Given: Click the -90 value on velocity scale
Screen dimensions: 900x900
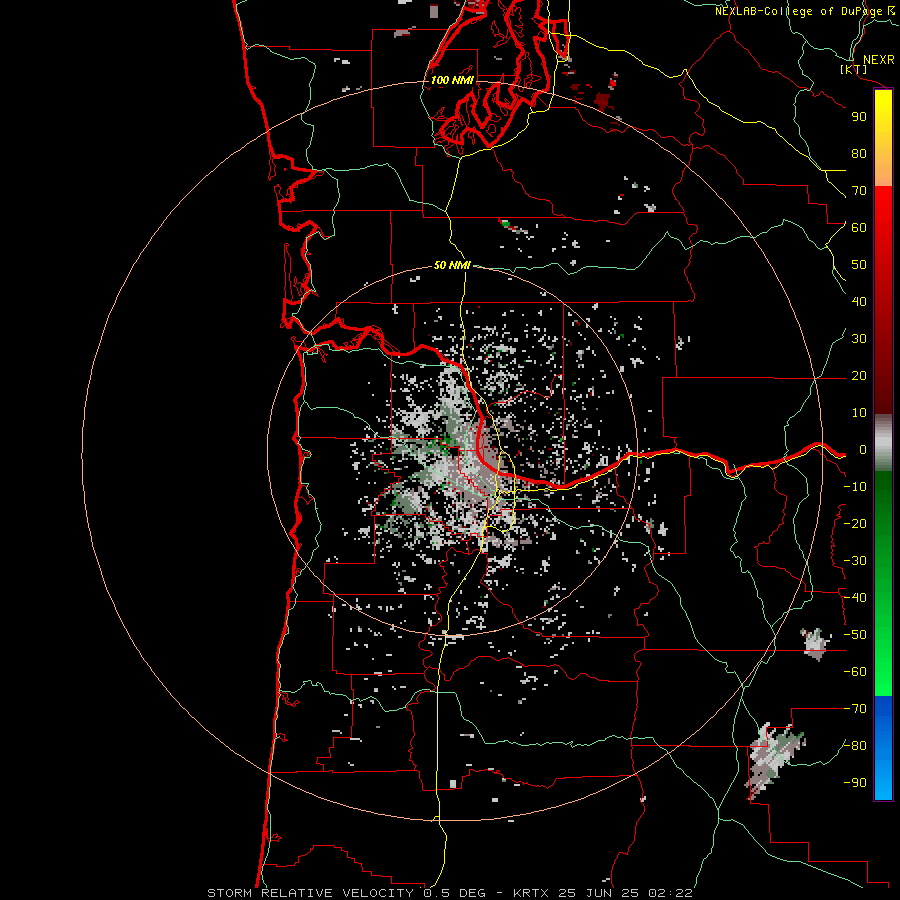Looking at the screenshot, I should (855, 783).
